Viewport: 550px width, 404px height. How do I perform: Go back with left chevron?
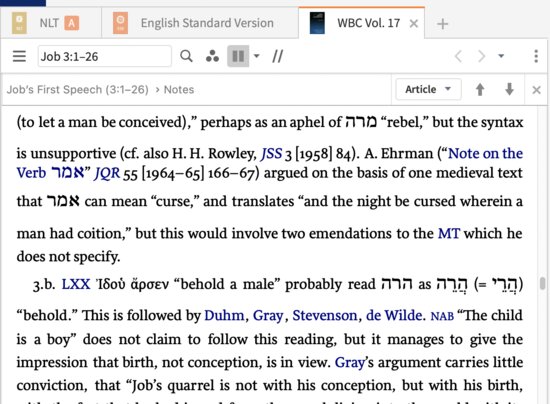click(x=458, y=56)
